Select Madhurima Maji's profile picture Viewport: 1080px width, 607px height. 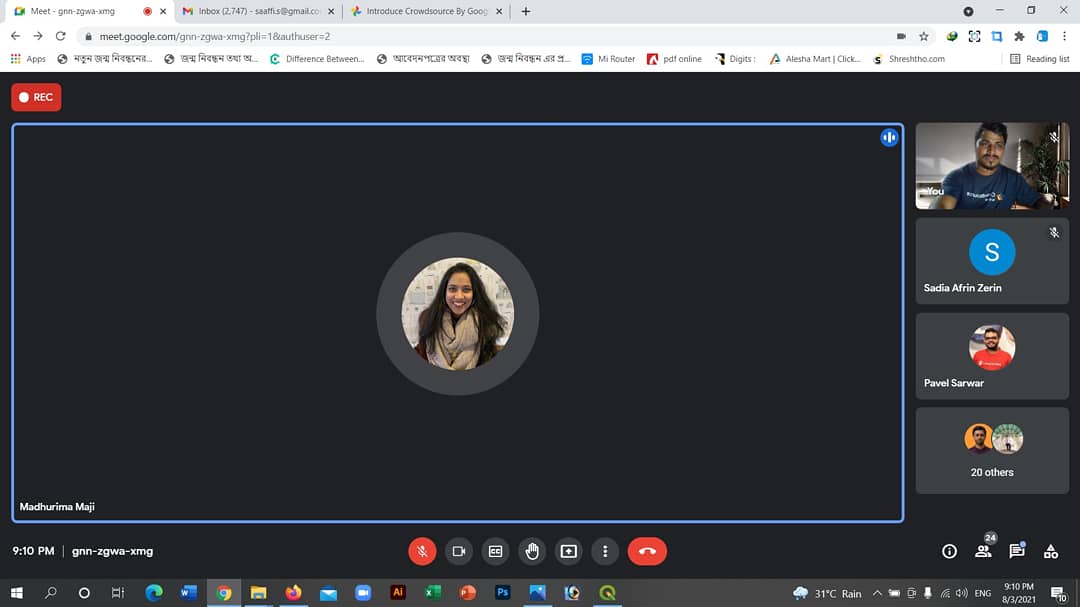point(457,313)
